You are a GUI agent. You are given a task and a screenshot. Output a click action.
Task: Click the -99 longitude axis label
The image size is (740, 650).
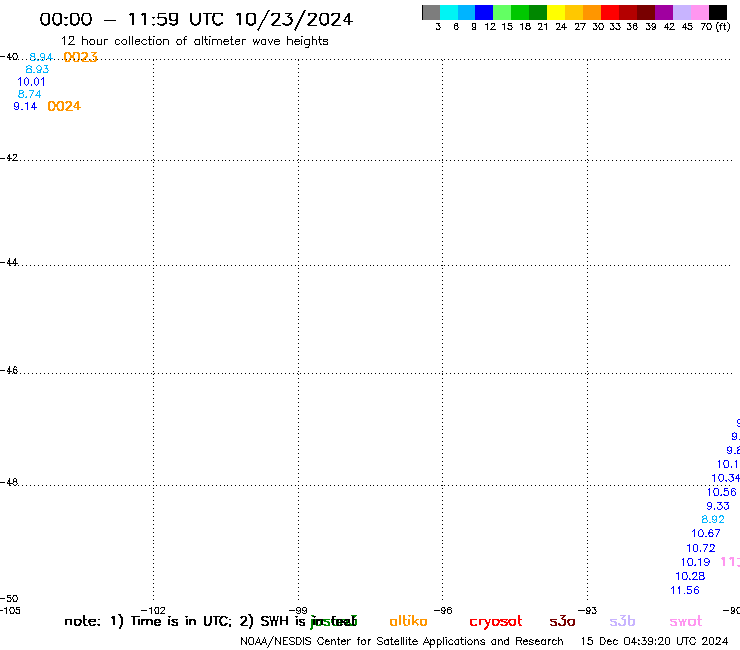click(x=298, y=610)
